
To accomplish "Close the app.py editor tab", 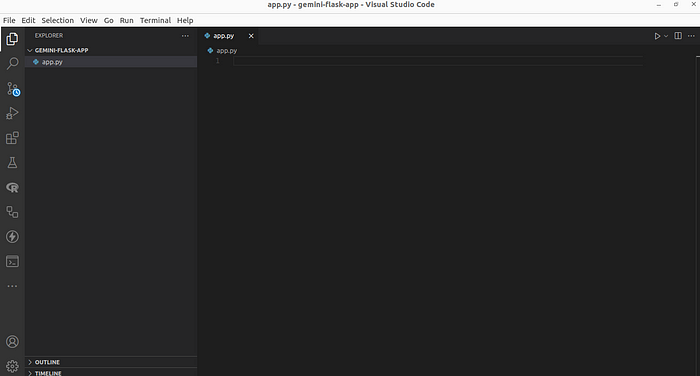I will (x=251, y=36).
